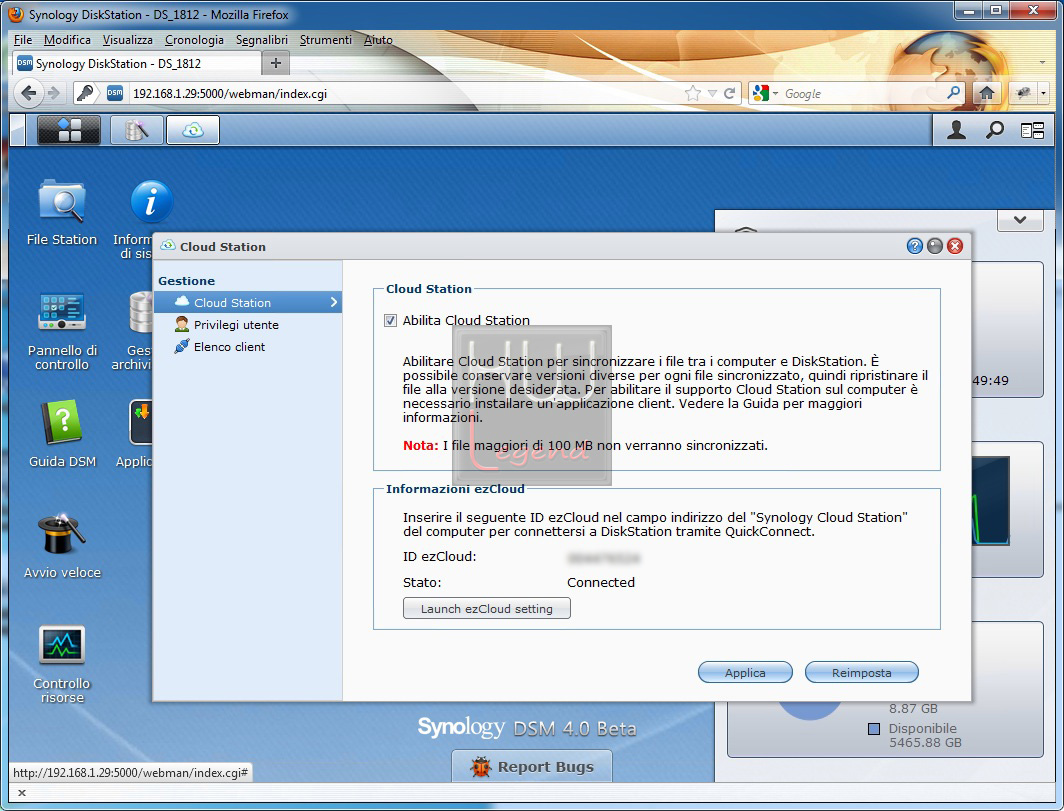This screenshot has height=811, width=1064.
Task: Click the Connected status text
Action: [x=601, y=582]
